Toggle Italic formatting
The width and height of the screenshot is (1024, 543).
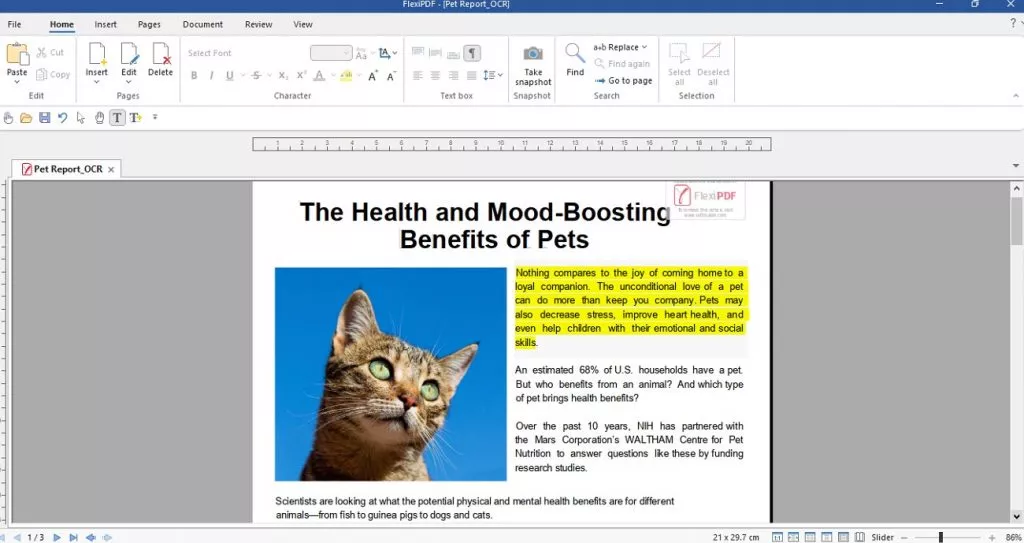point(211,76)
